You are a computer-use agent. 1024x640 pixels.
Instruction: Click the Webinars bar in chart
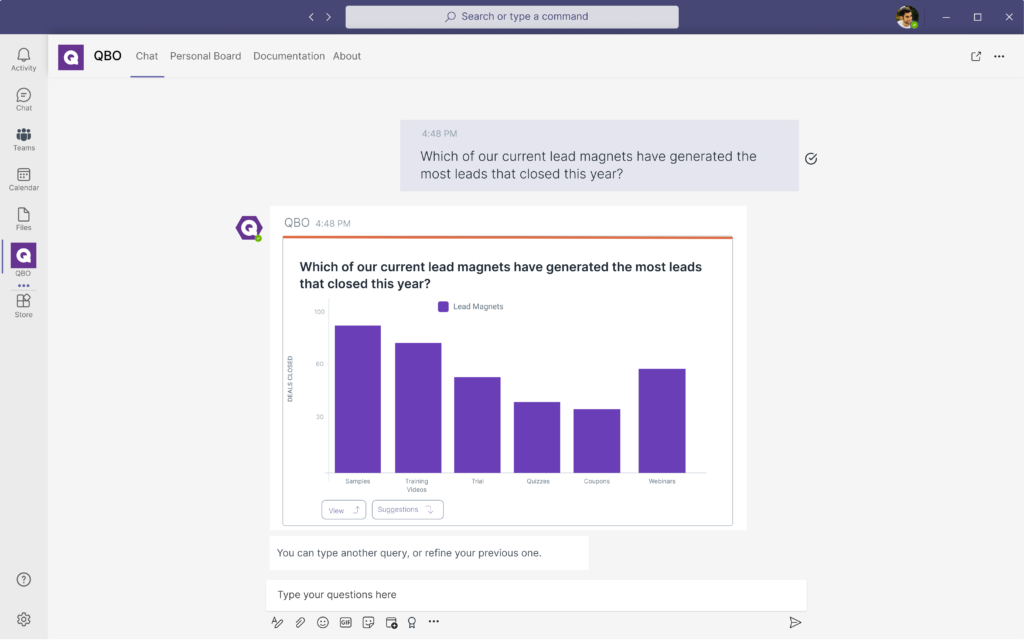click(661, 421)
